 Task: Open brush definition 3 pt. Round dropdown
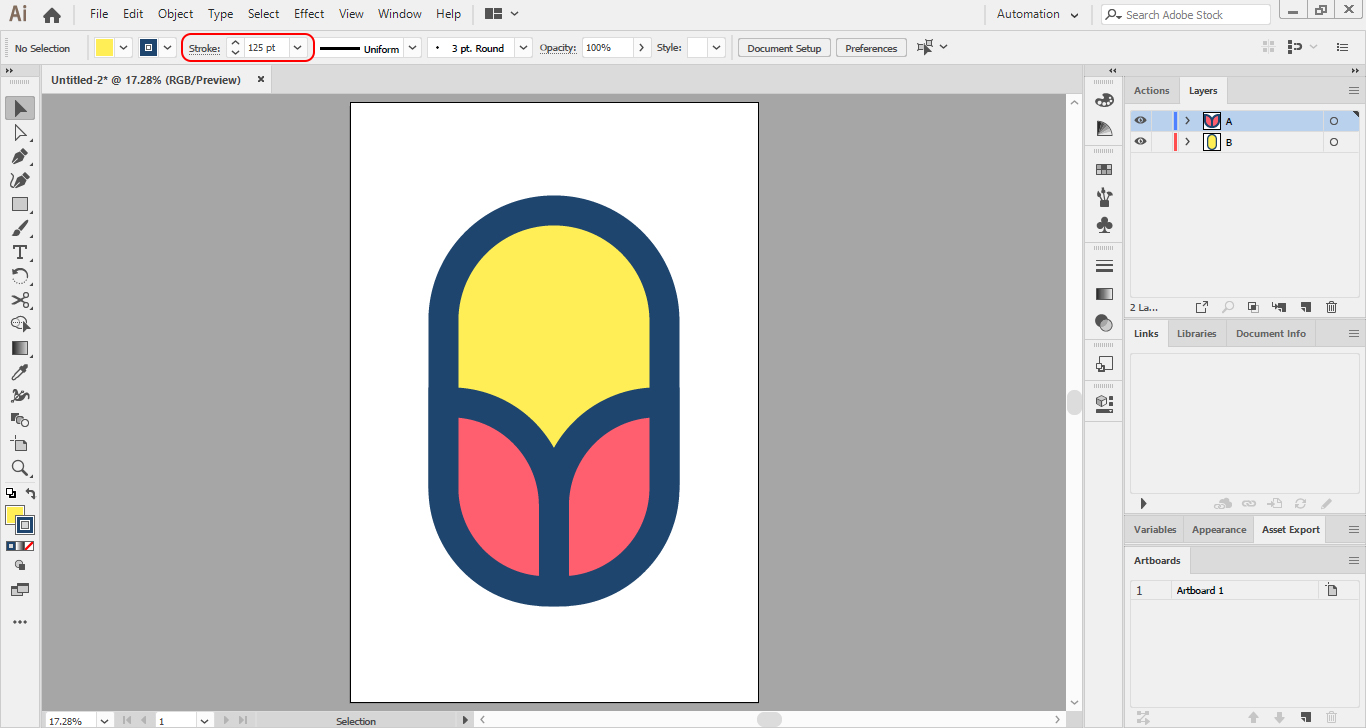tap(523, 48)
